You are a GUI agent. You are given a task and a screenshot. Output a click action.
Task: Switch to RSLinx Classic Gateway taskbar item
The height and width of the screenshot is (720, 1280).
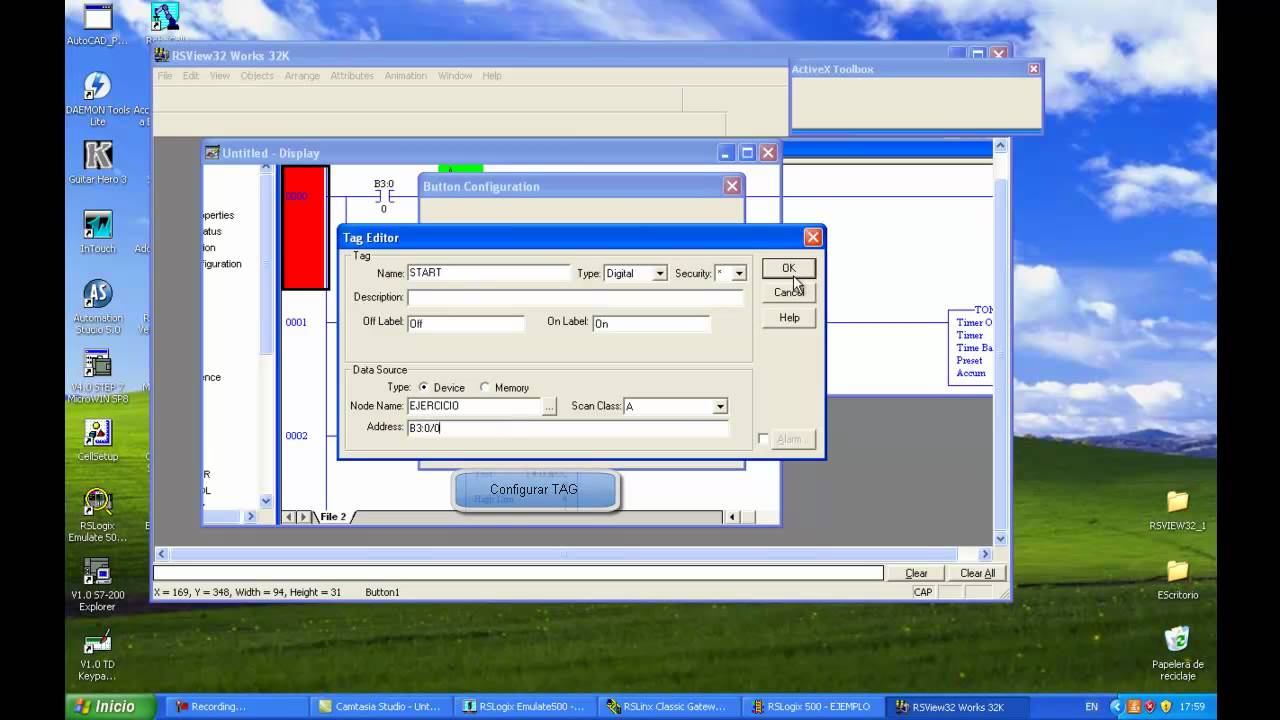668,706
